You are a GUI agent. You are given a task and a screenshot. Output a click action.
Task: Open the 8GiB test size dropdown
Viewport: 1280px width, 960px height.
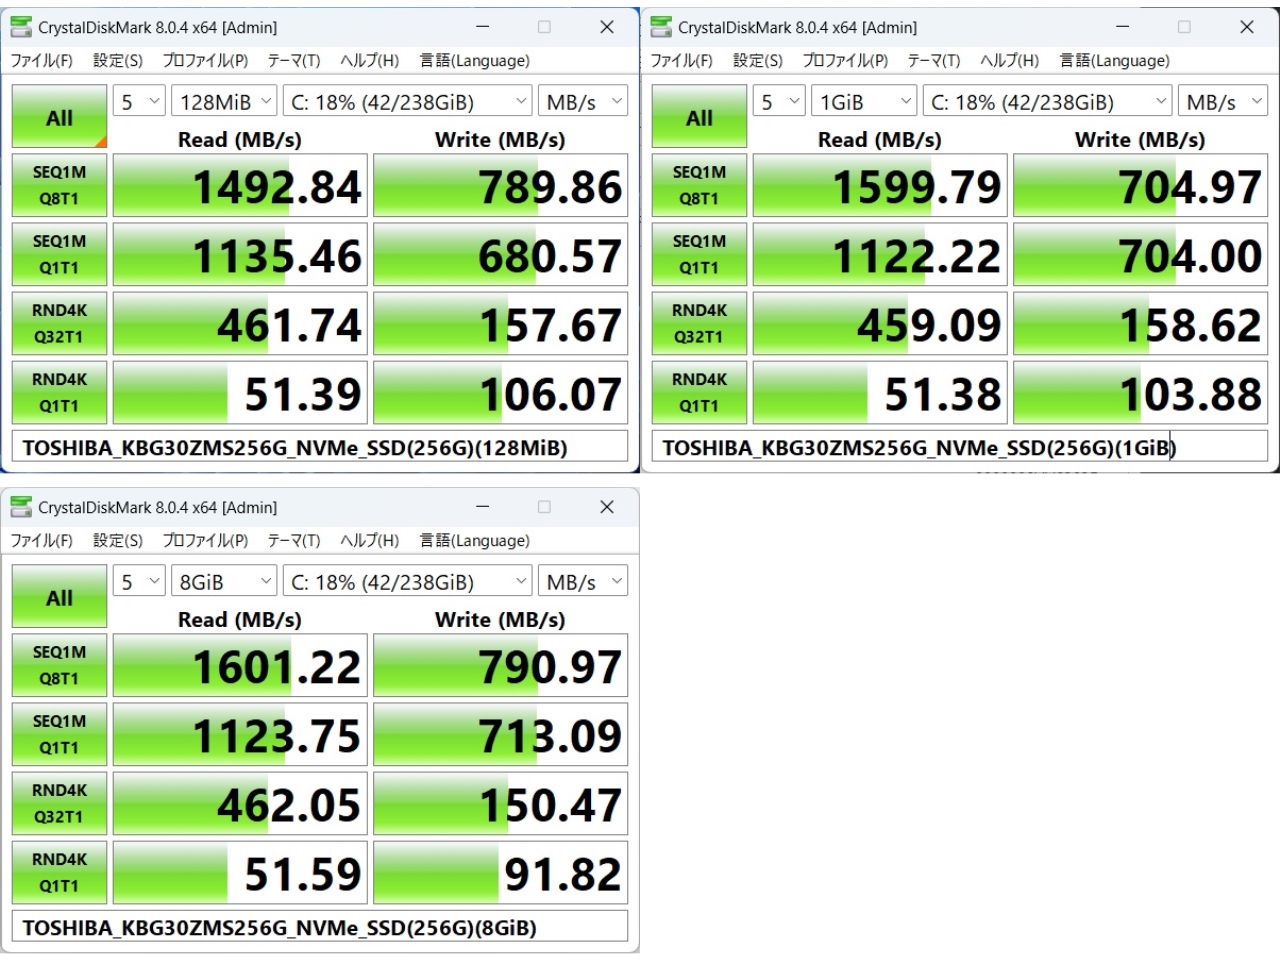(224, 582)
